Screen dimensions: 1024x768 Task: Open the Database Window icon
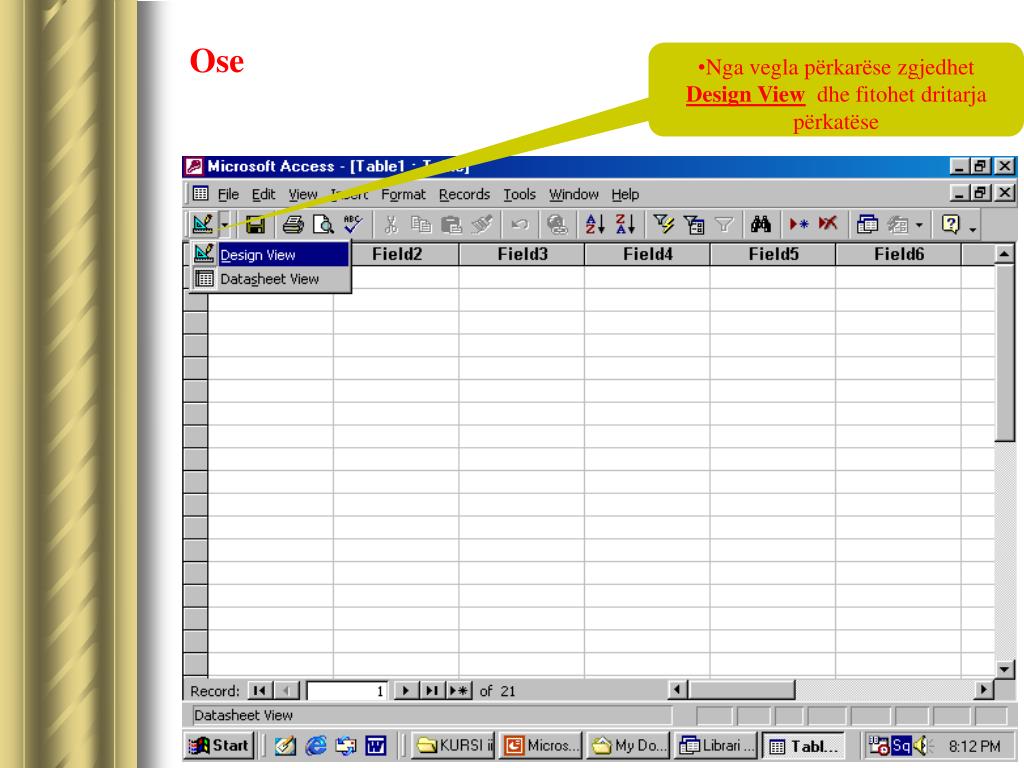(x=867, y=225)
